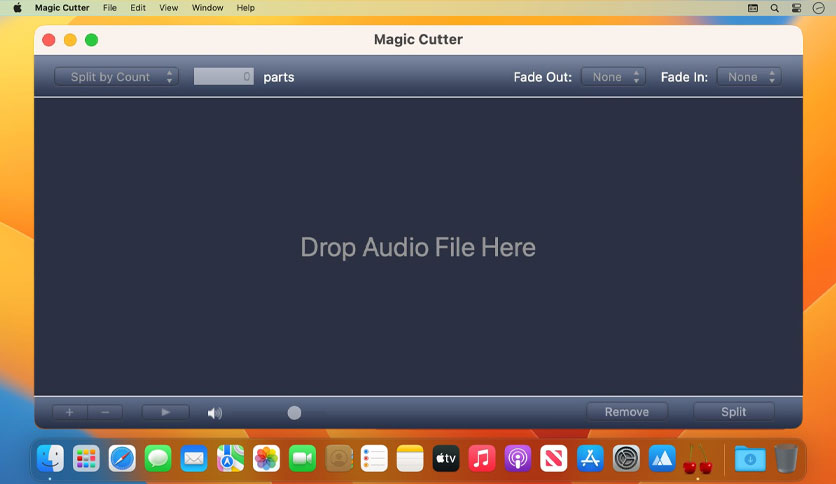Screen dimensions: 836x484
Task: Open the Split by Count dropdown
Action: pos(116,77)
